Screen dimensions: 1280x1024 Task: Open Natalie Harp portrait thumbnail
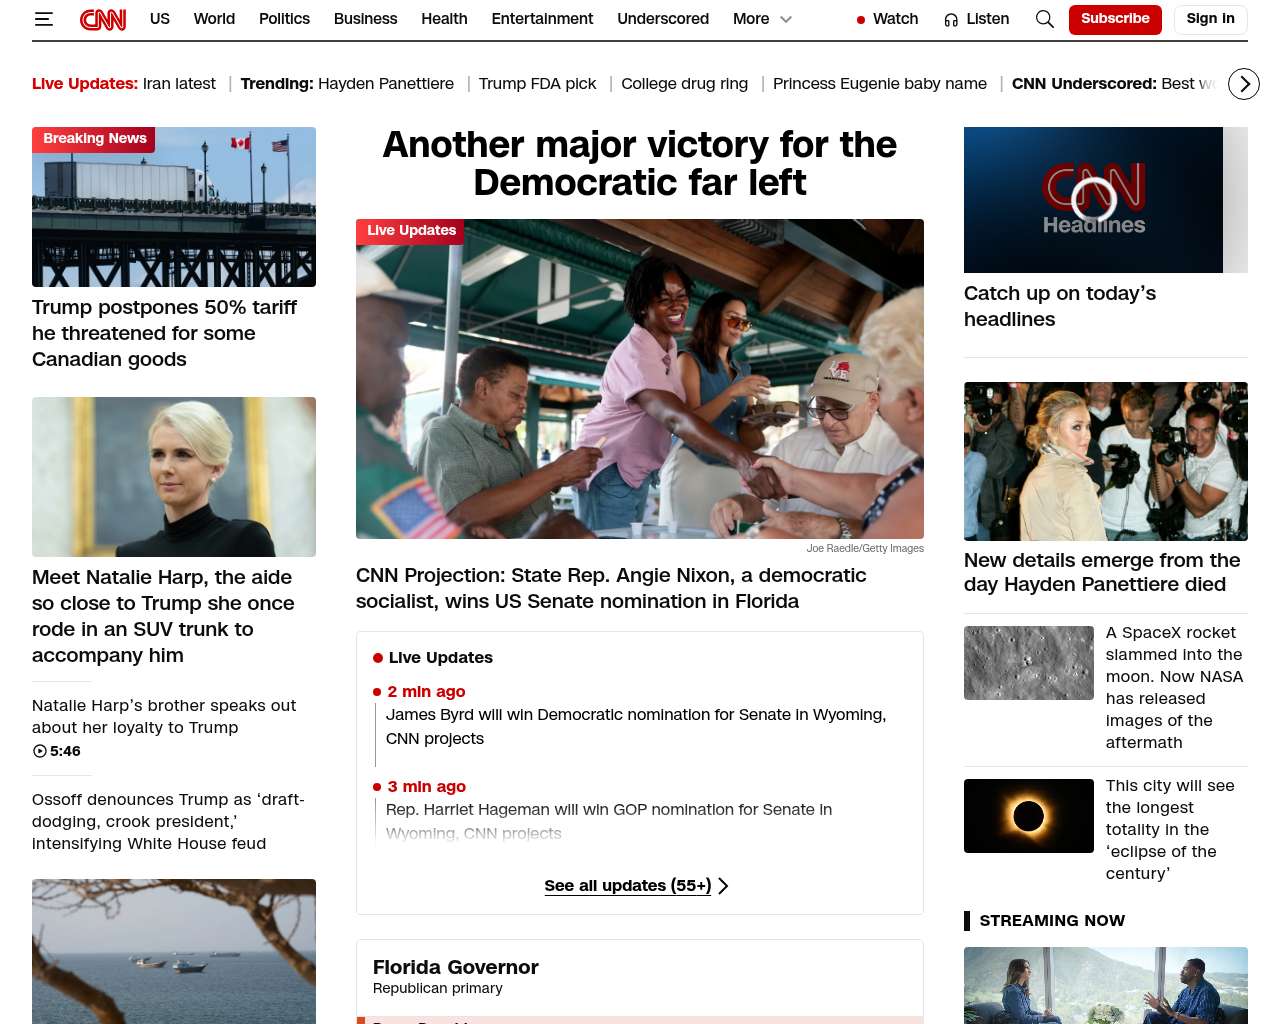174,477
